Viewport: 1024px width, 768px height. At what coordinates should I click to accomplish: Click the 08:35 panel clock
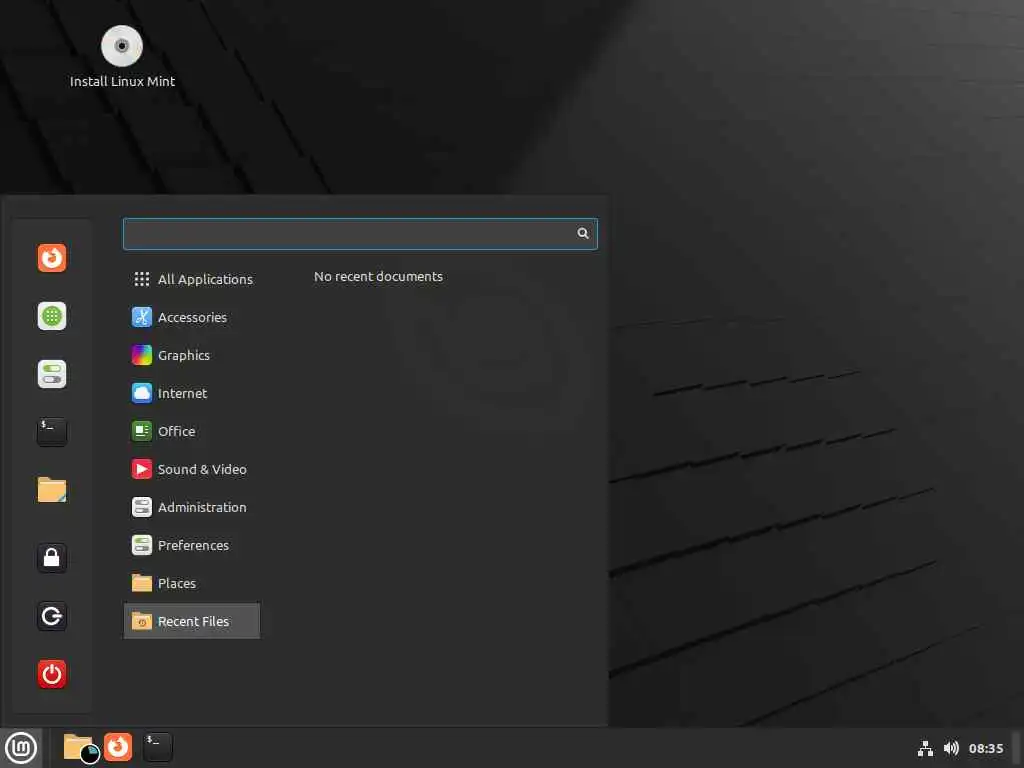[x=986, y=748]
